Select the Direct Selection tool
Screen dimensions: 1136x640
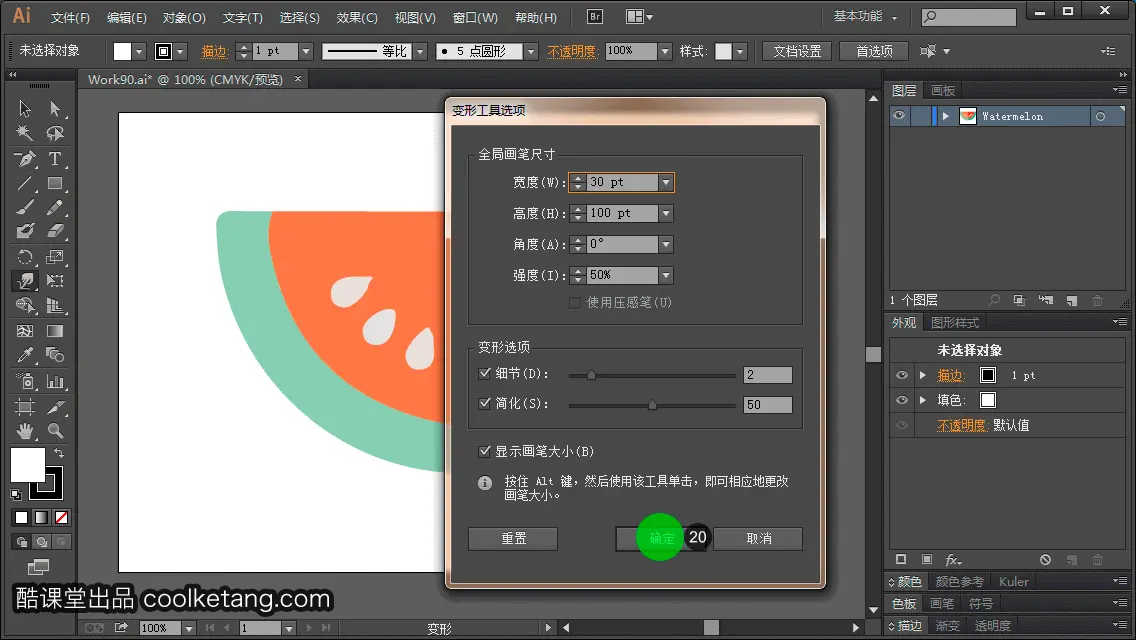55,109
